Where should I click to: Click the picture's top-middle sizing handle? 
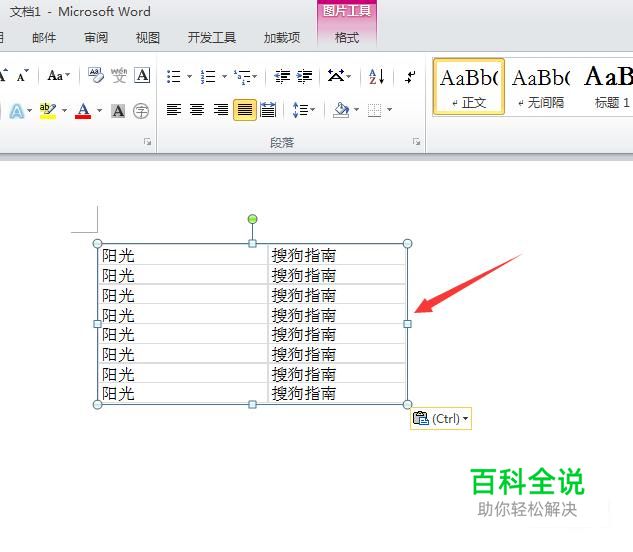click(252, 243)
